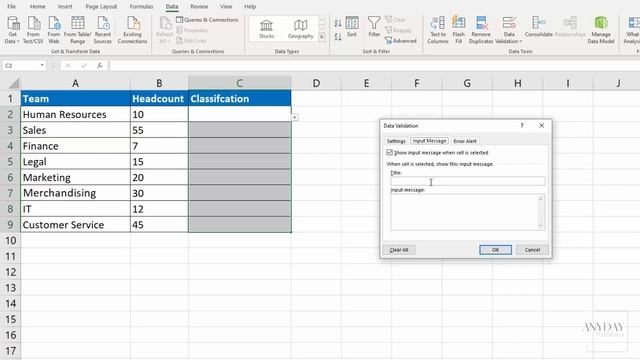The image size is (640, 360).
Task: Select cell containing Finance
Action: 76,146
